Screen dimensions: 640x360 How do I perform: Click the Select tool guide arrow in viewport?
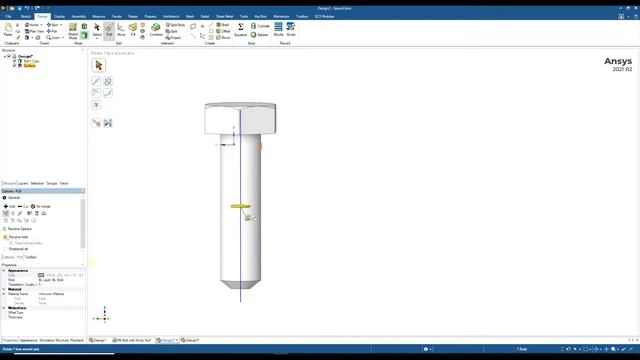click(x=99, y=65)
